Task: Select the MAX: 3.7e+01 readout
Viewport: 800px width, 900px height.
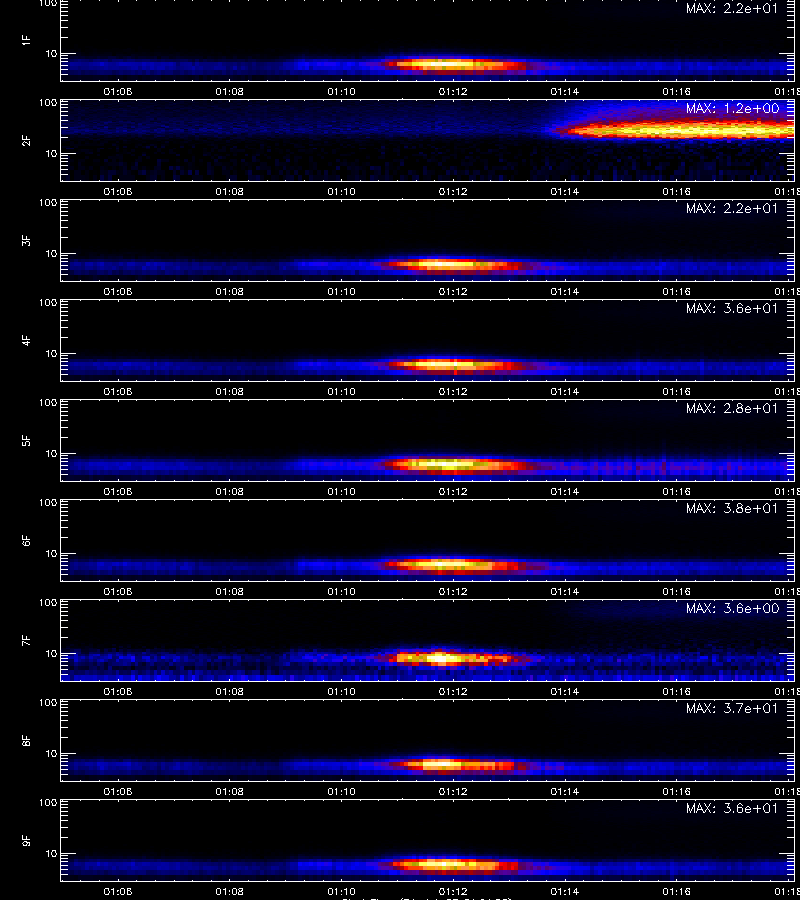Action: 732,708
